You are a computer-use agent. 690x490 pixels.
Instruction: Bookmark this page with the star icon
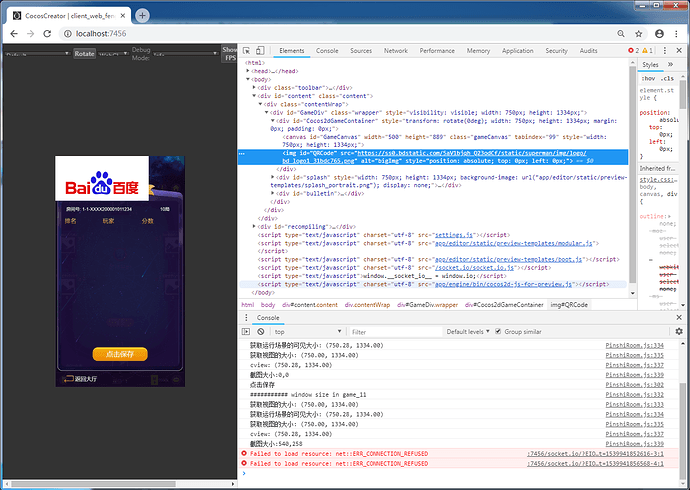pyautogui.click(x=639, y=33)
